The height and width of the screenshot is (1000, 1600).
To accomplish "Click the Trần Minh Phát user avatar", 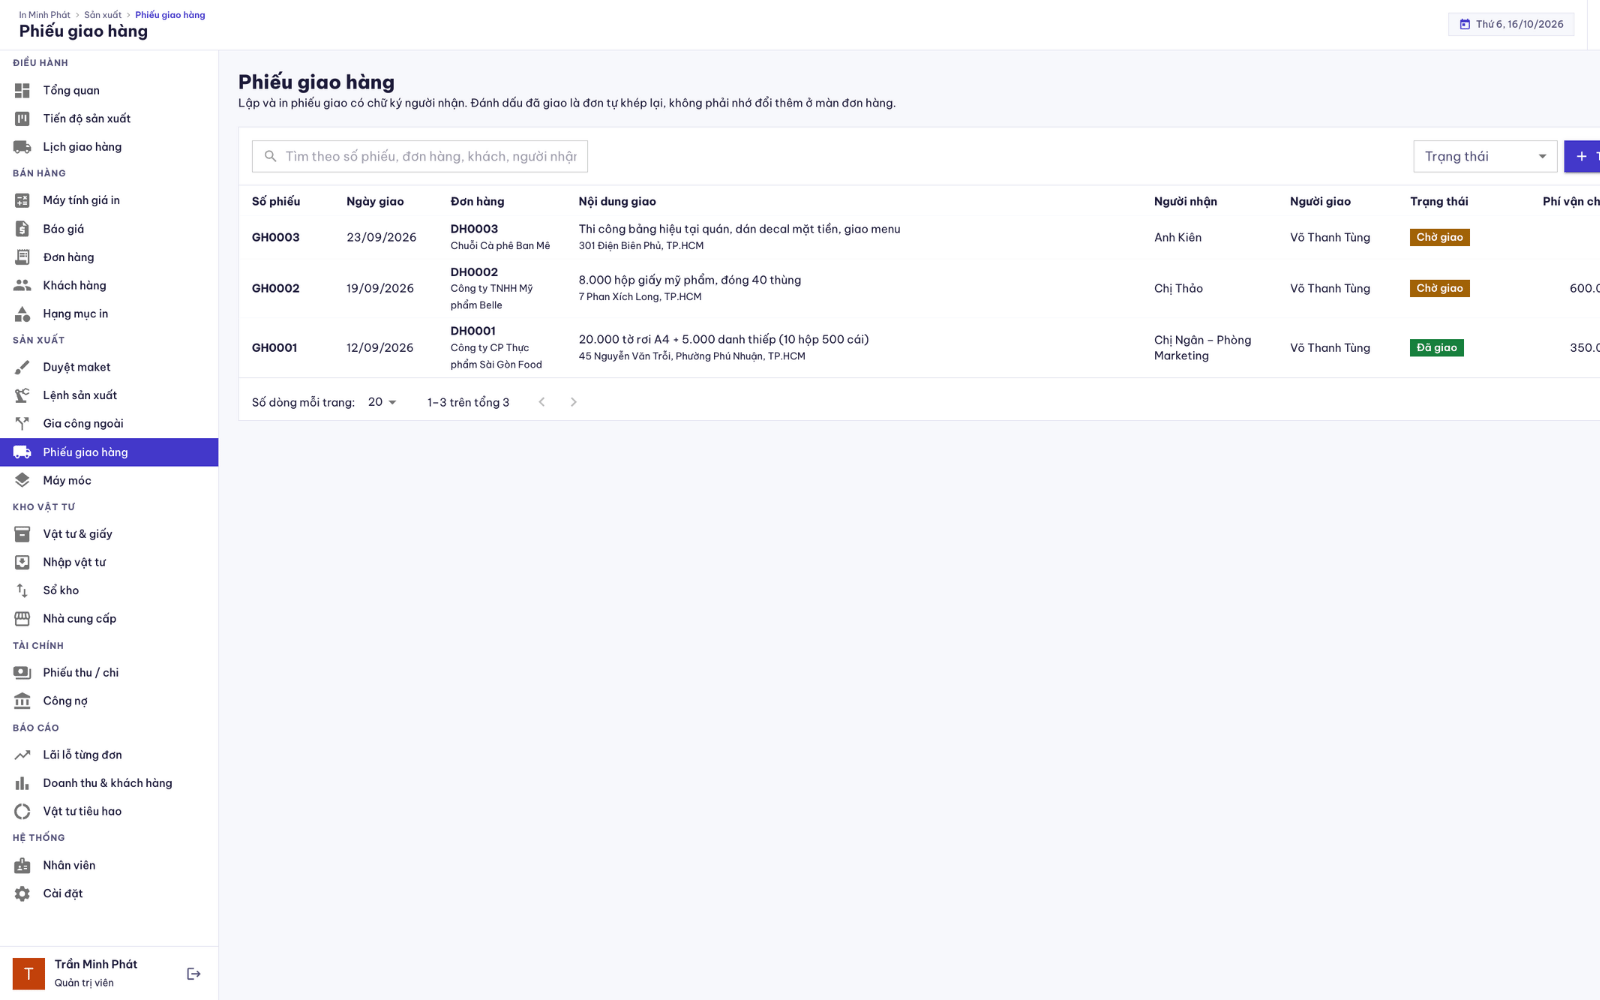I will tap(29, 974).
